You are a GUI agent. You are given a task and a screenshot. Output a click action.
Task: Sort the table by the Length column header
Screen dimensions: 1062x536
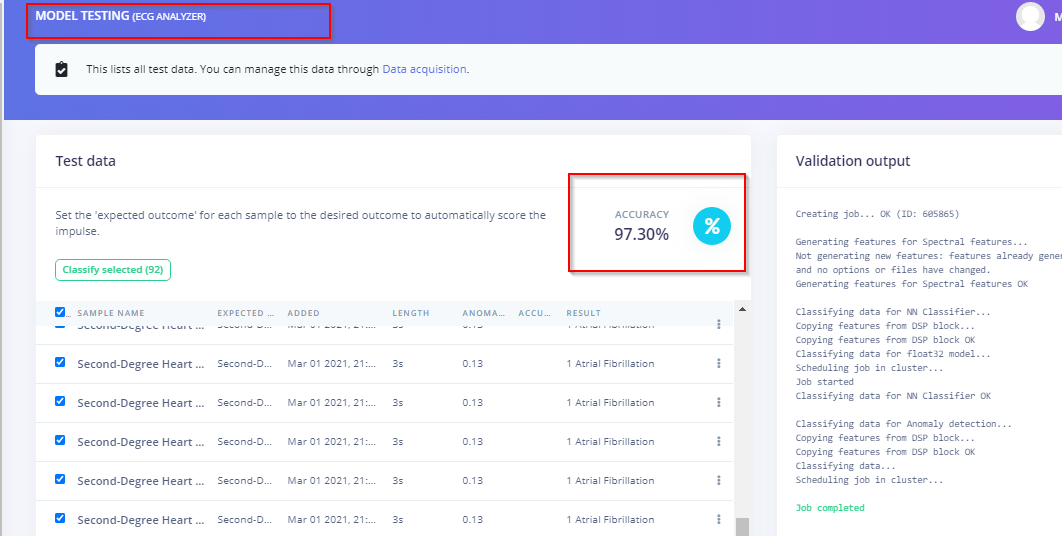pos(410,313)
